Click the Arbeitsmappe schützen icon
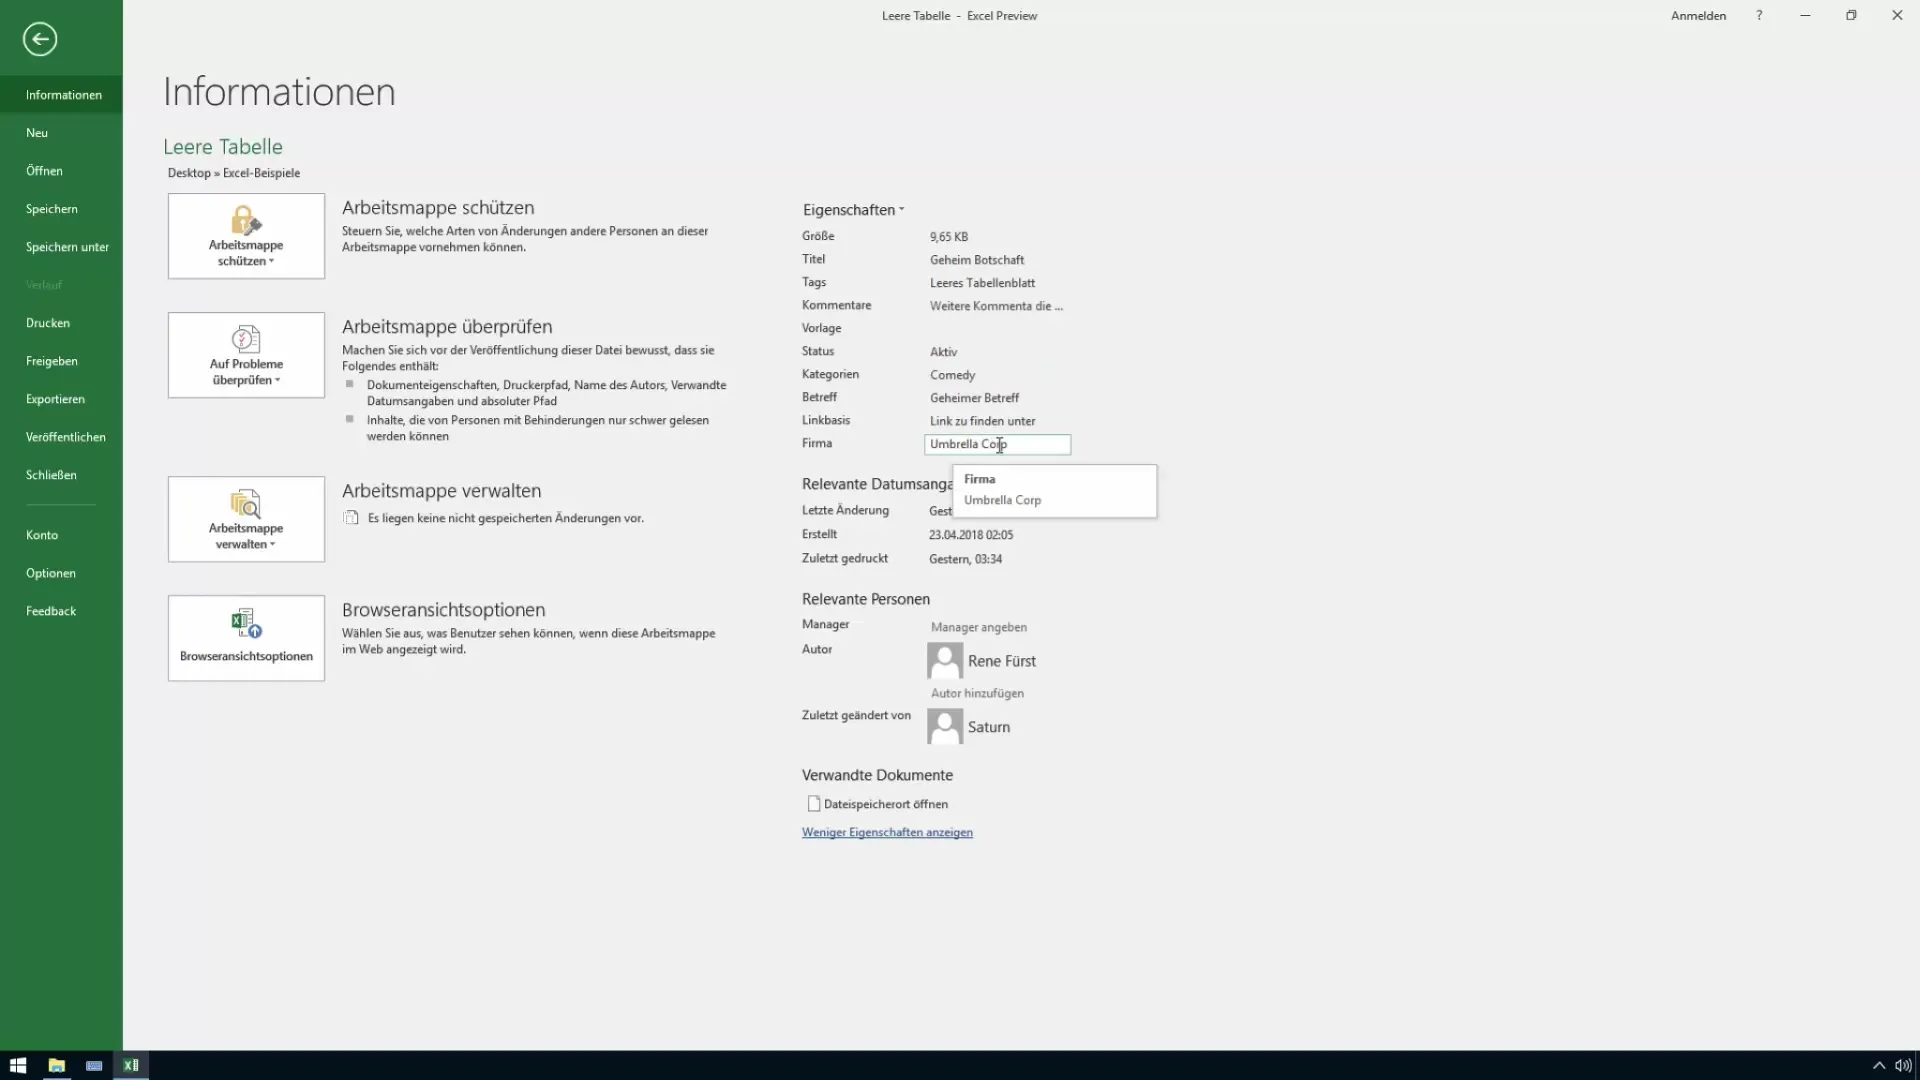The height and width of the screenshot is (1080, 1920). 245,235
